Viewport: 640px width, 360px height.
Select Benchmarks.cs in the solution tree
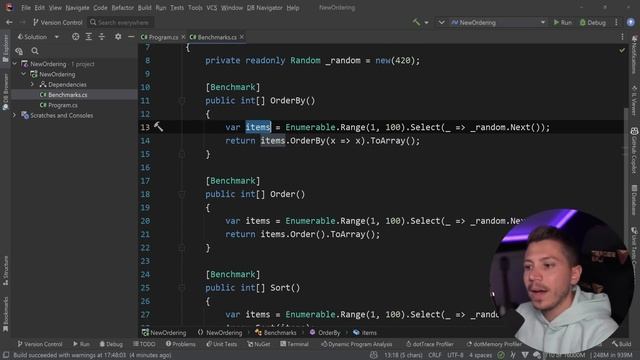coord(67,95)
